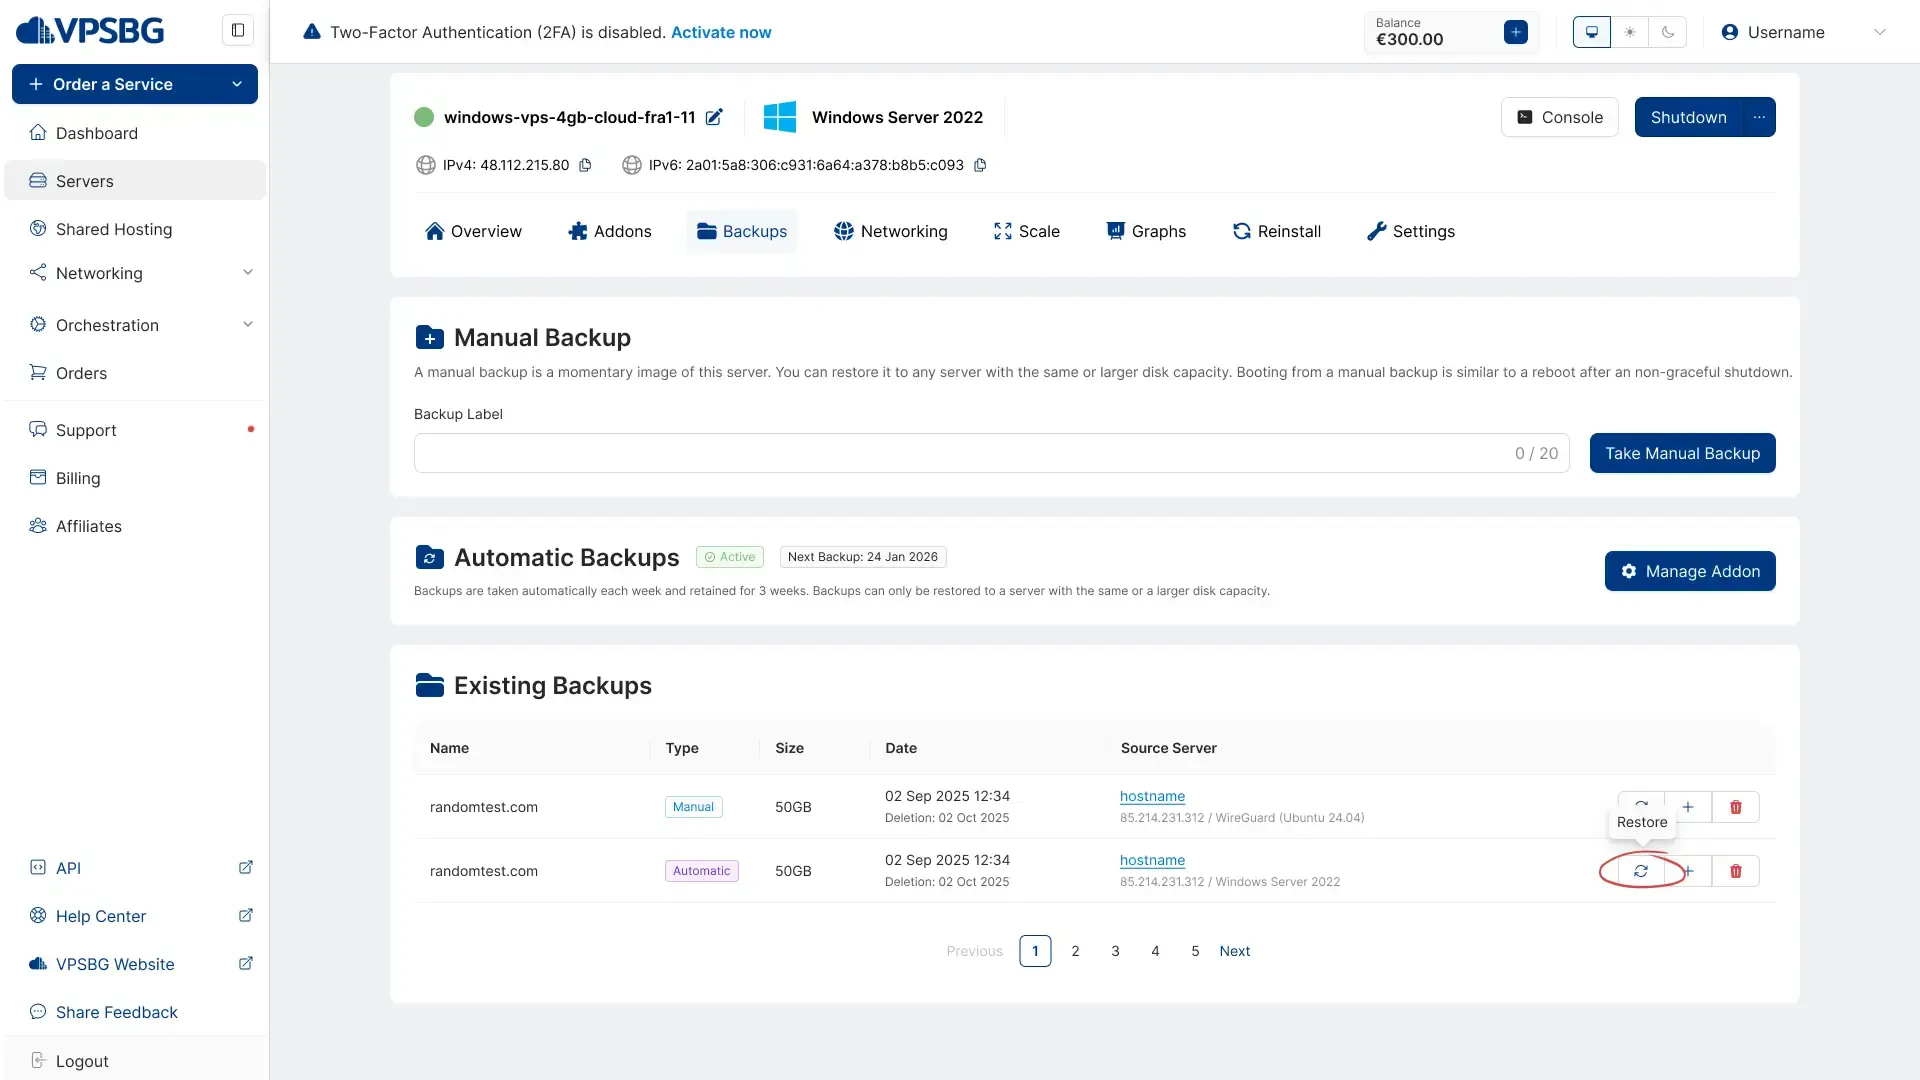This screenshot has width=1920, height=1080.
Task: Open the Reinstall tab
Action: (x=1277, y=231)
